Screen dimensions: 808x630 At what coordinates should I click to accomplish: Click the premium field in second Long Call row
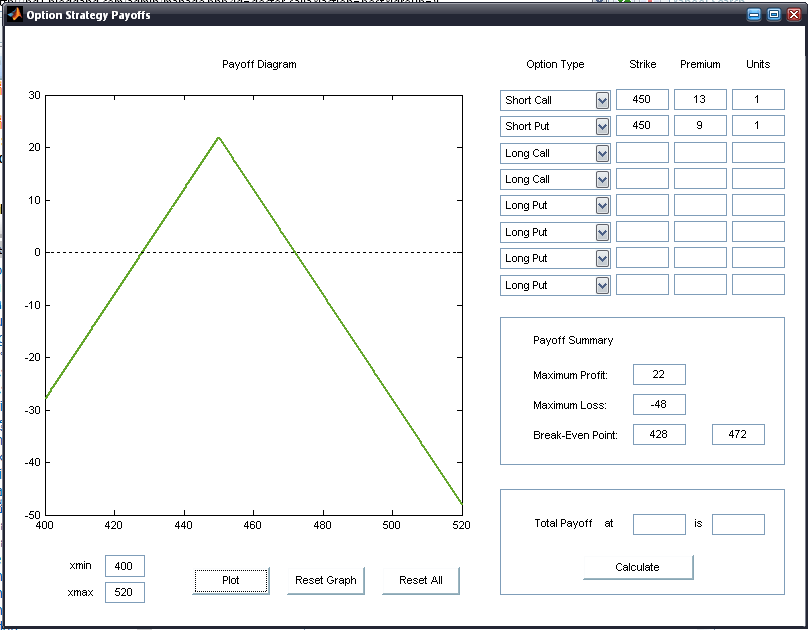click(x=700, y=179)
